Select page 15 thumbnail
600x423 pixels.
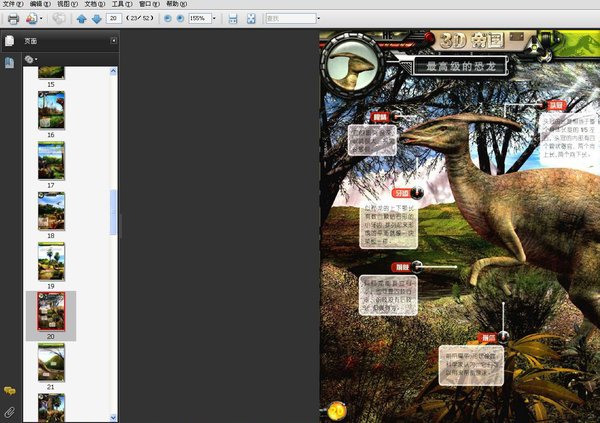[x=51, y=73]
